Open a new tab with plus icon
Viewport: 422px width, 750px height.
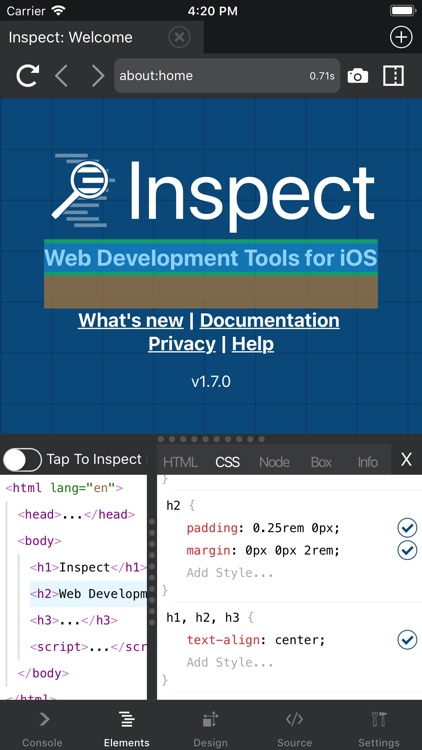pos(401,37)
